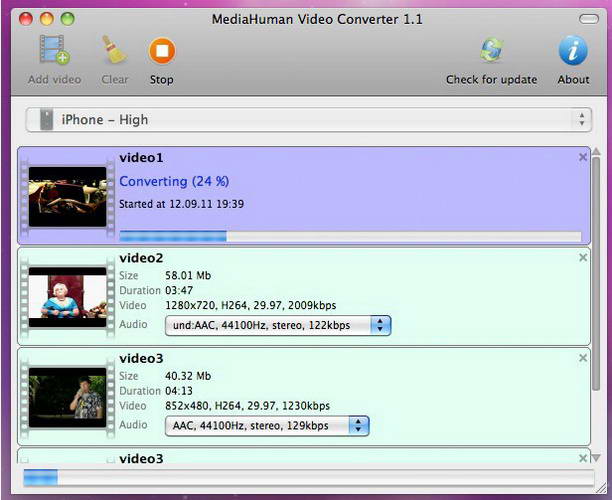Click the video1 conversion progress bar

[x=350, y=236]
